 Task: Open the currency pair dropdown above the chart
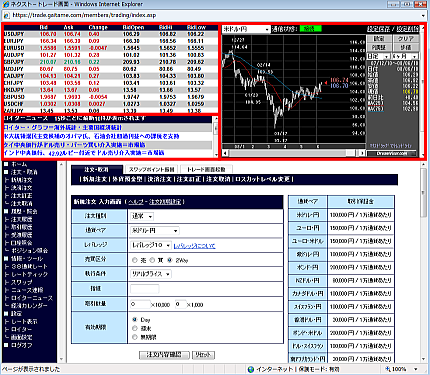[246, 29]
